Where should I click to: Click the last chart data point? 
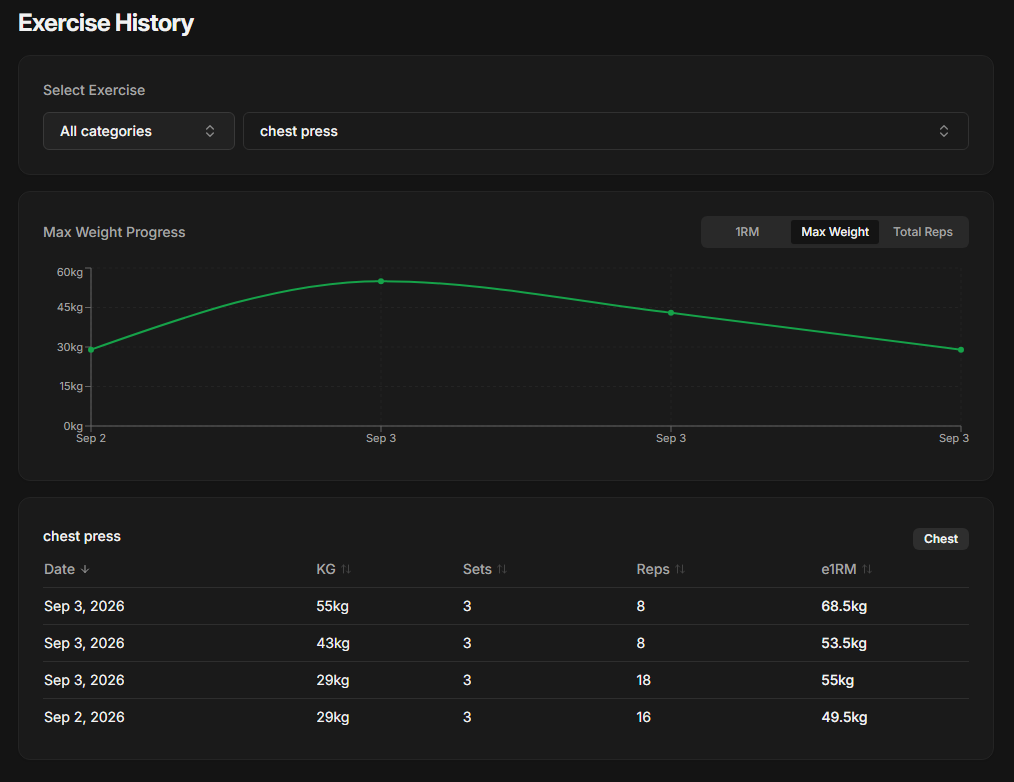[x=961, y=350]
